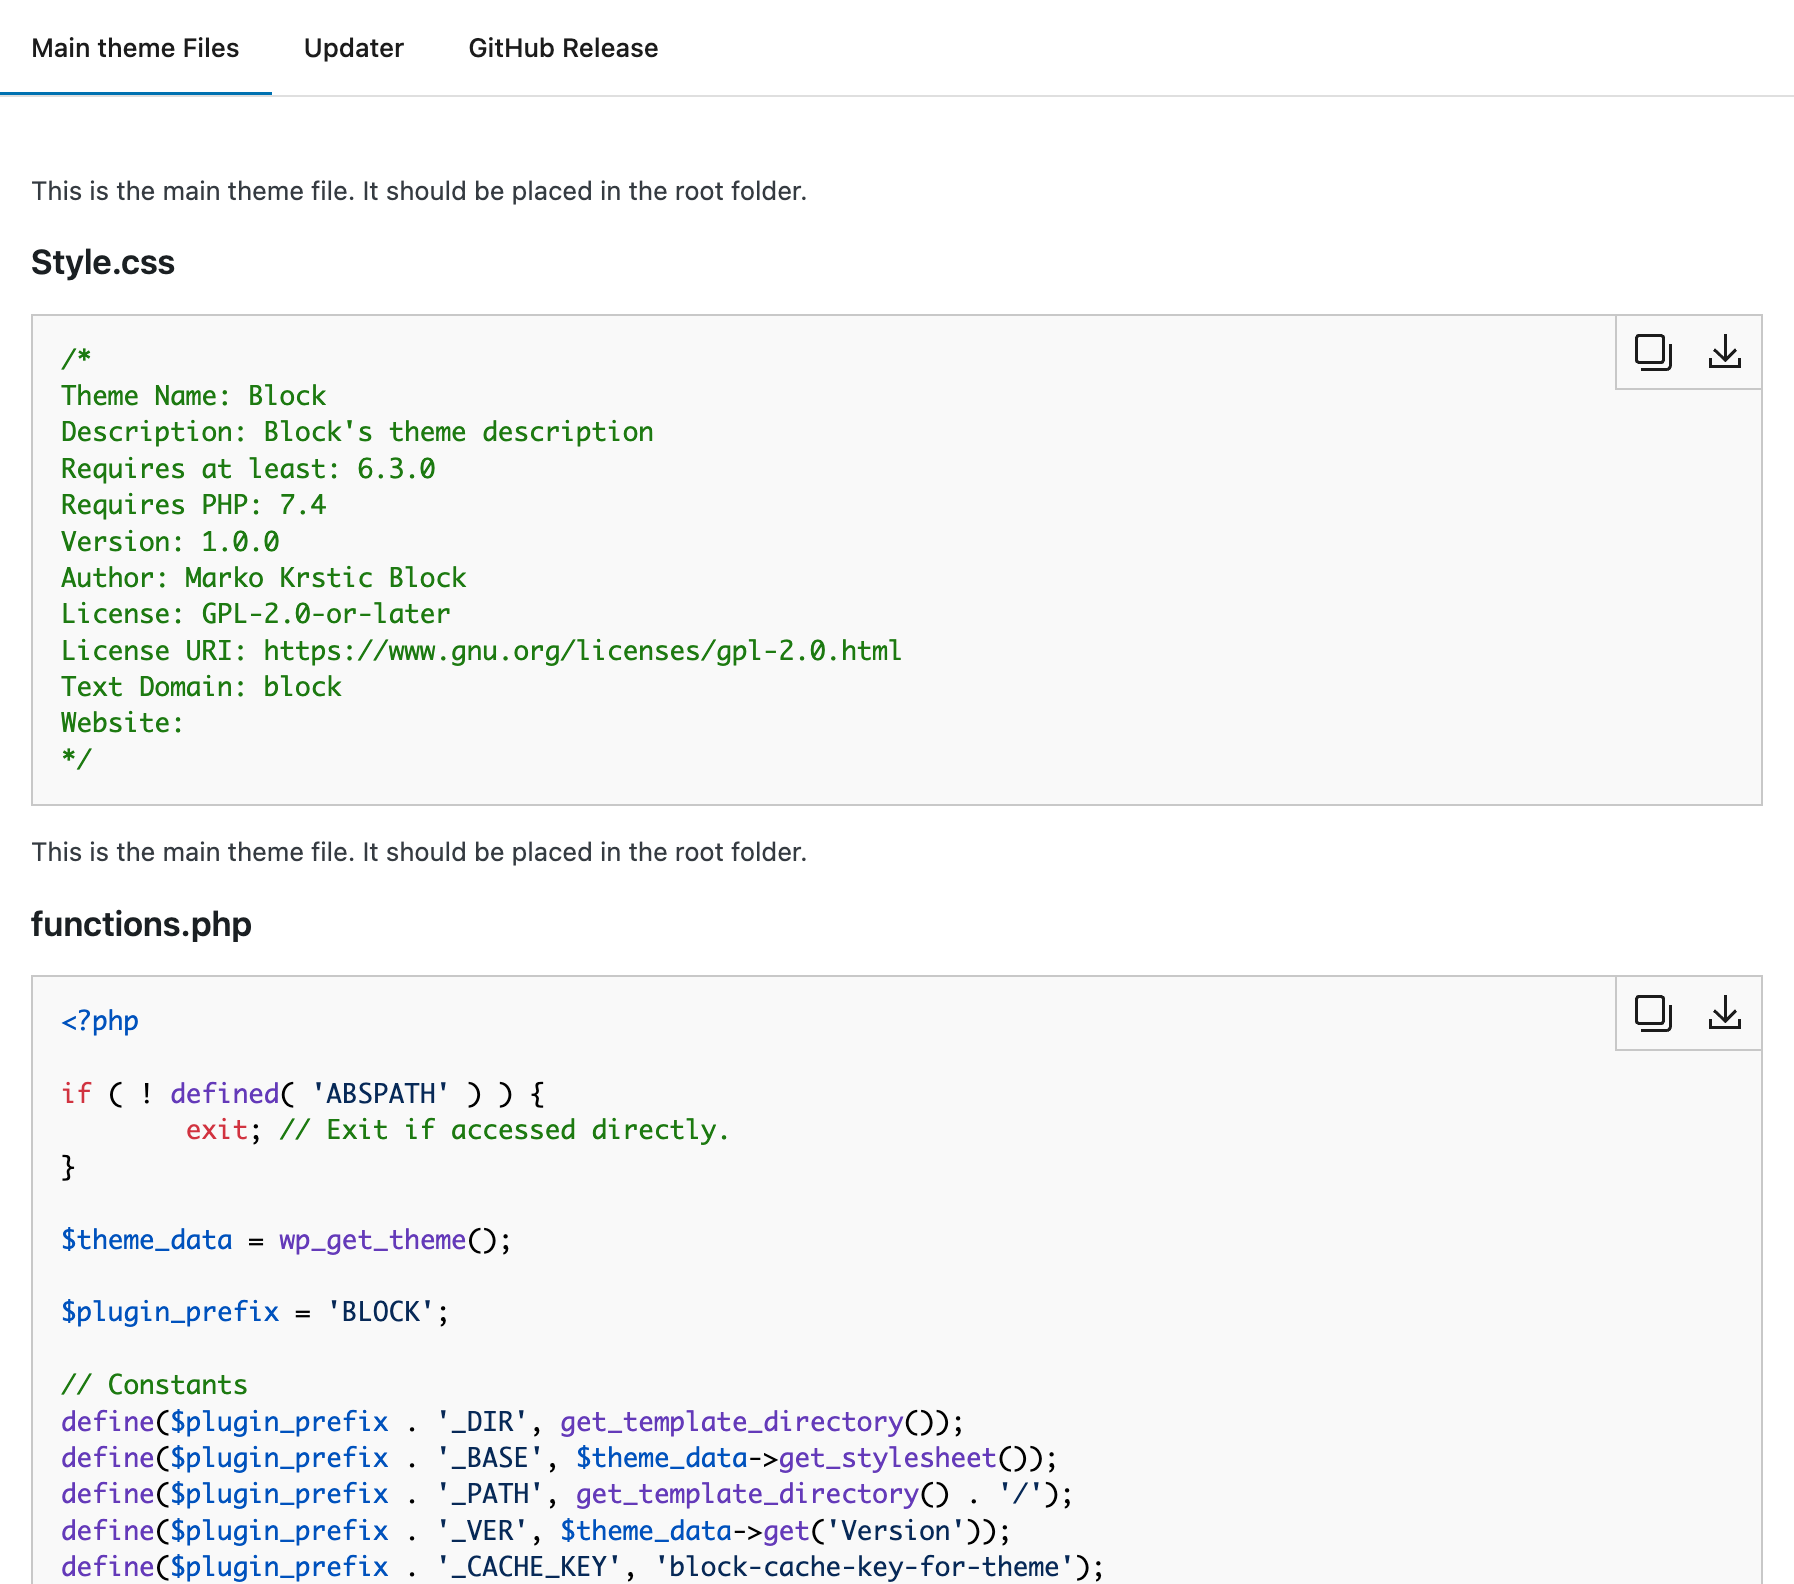Click 'License: GPL-2.0-or-later' line

[256, 614]
